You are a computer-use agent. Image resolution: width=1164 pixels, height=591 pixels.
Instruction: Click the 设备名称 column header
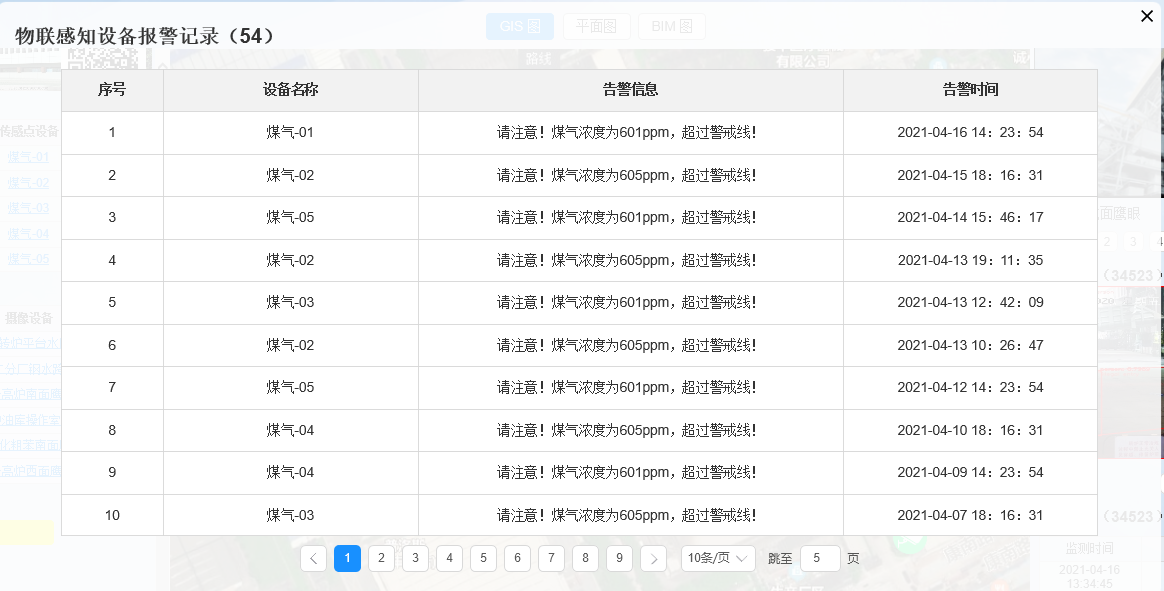tap(290, 90)
